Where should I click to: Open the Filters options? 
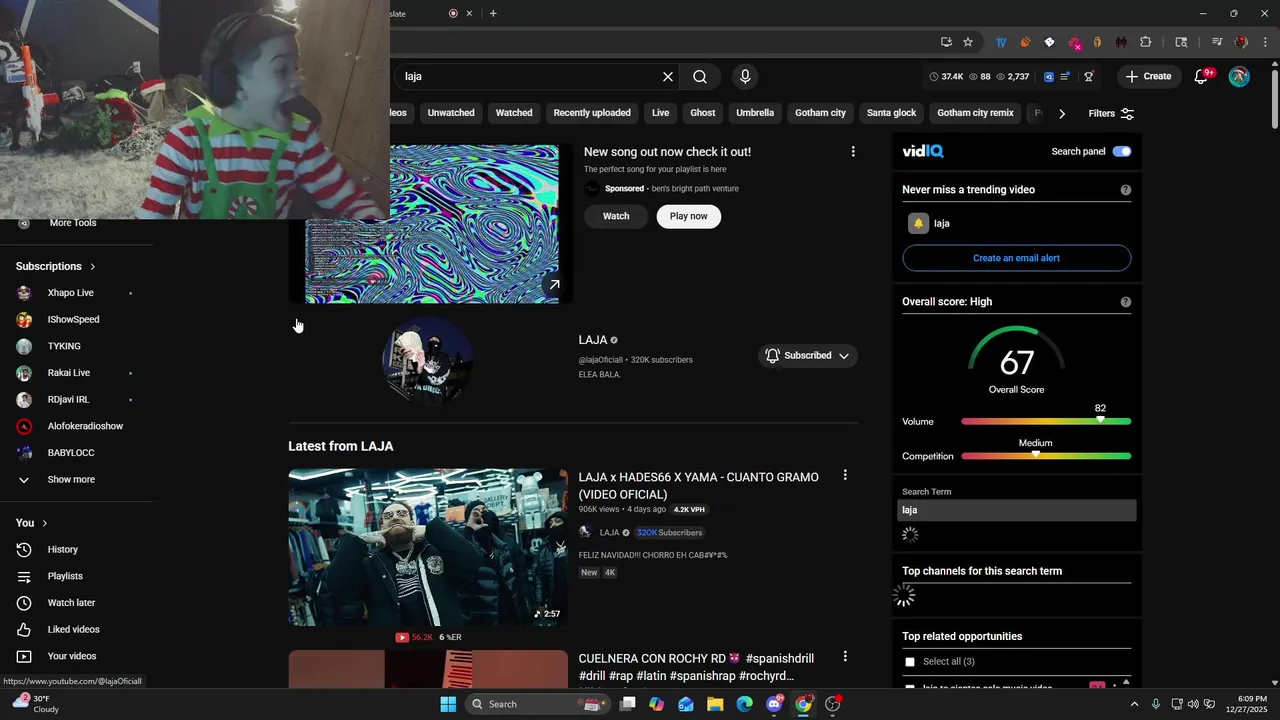(x=1111, y=113)
